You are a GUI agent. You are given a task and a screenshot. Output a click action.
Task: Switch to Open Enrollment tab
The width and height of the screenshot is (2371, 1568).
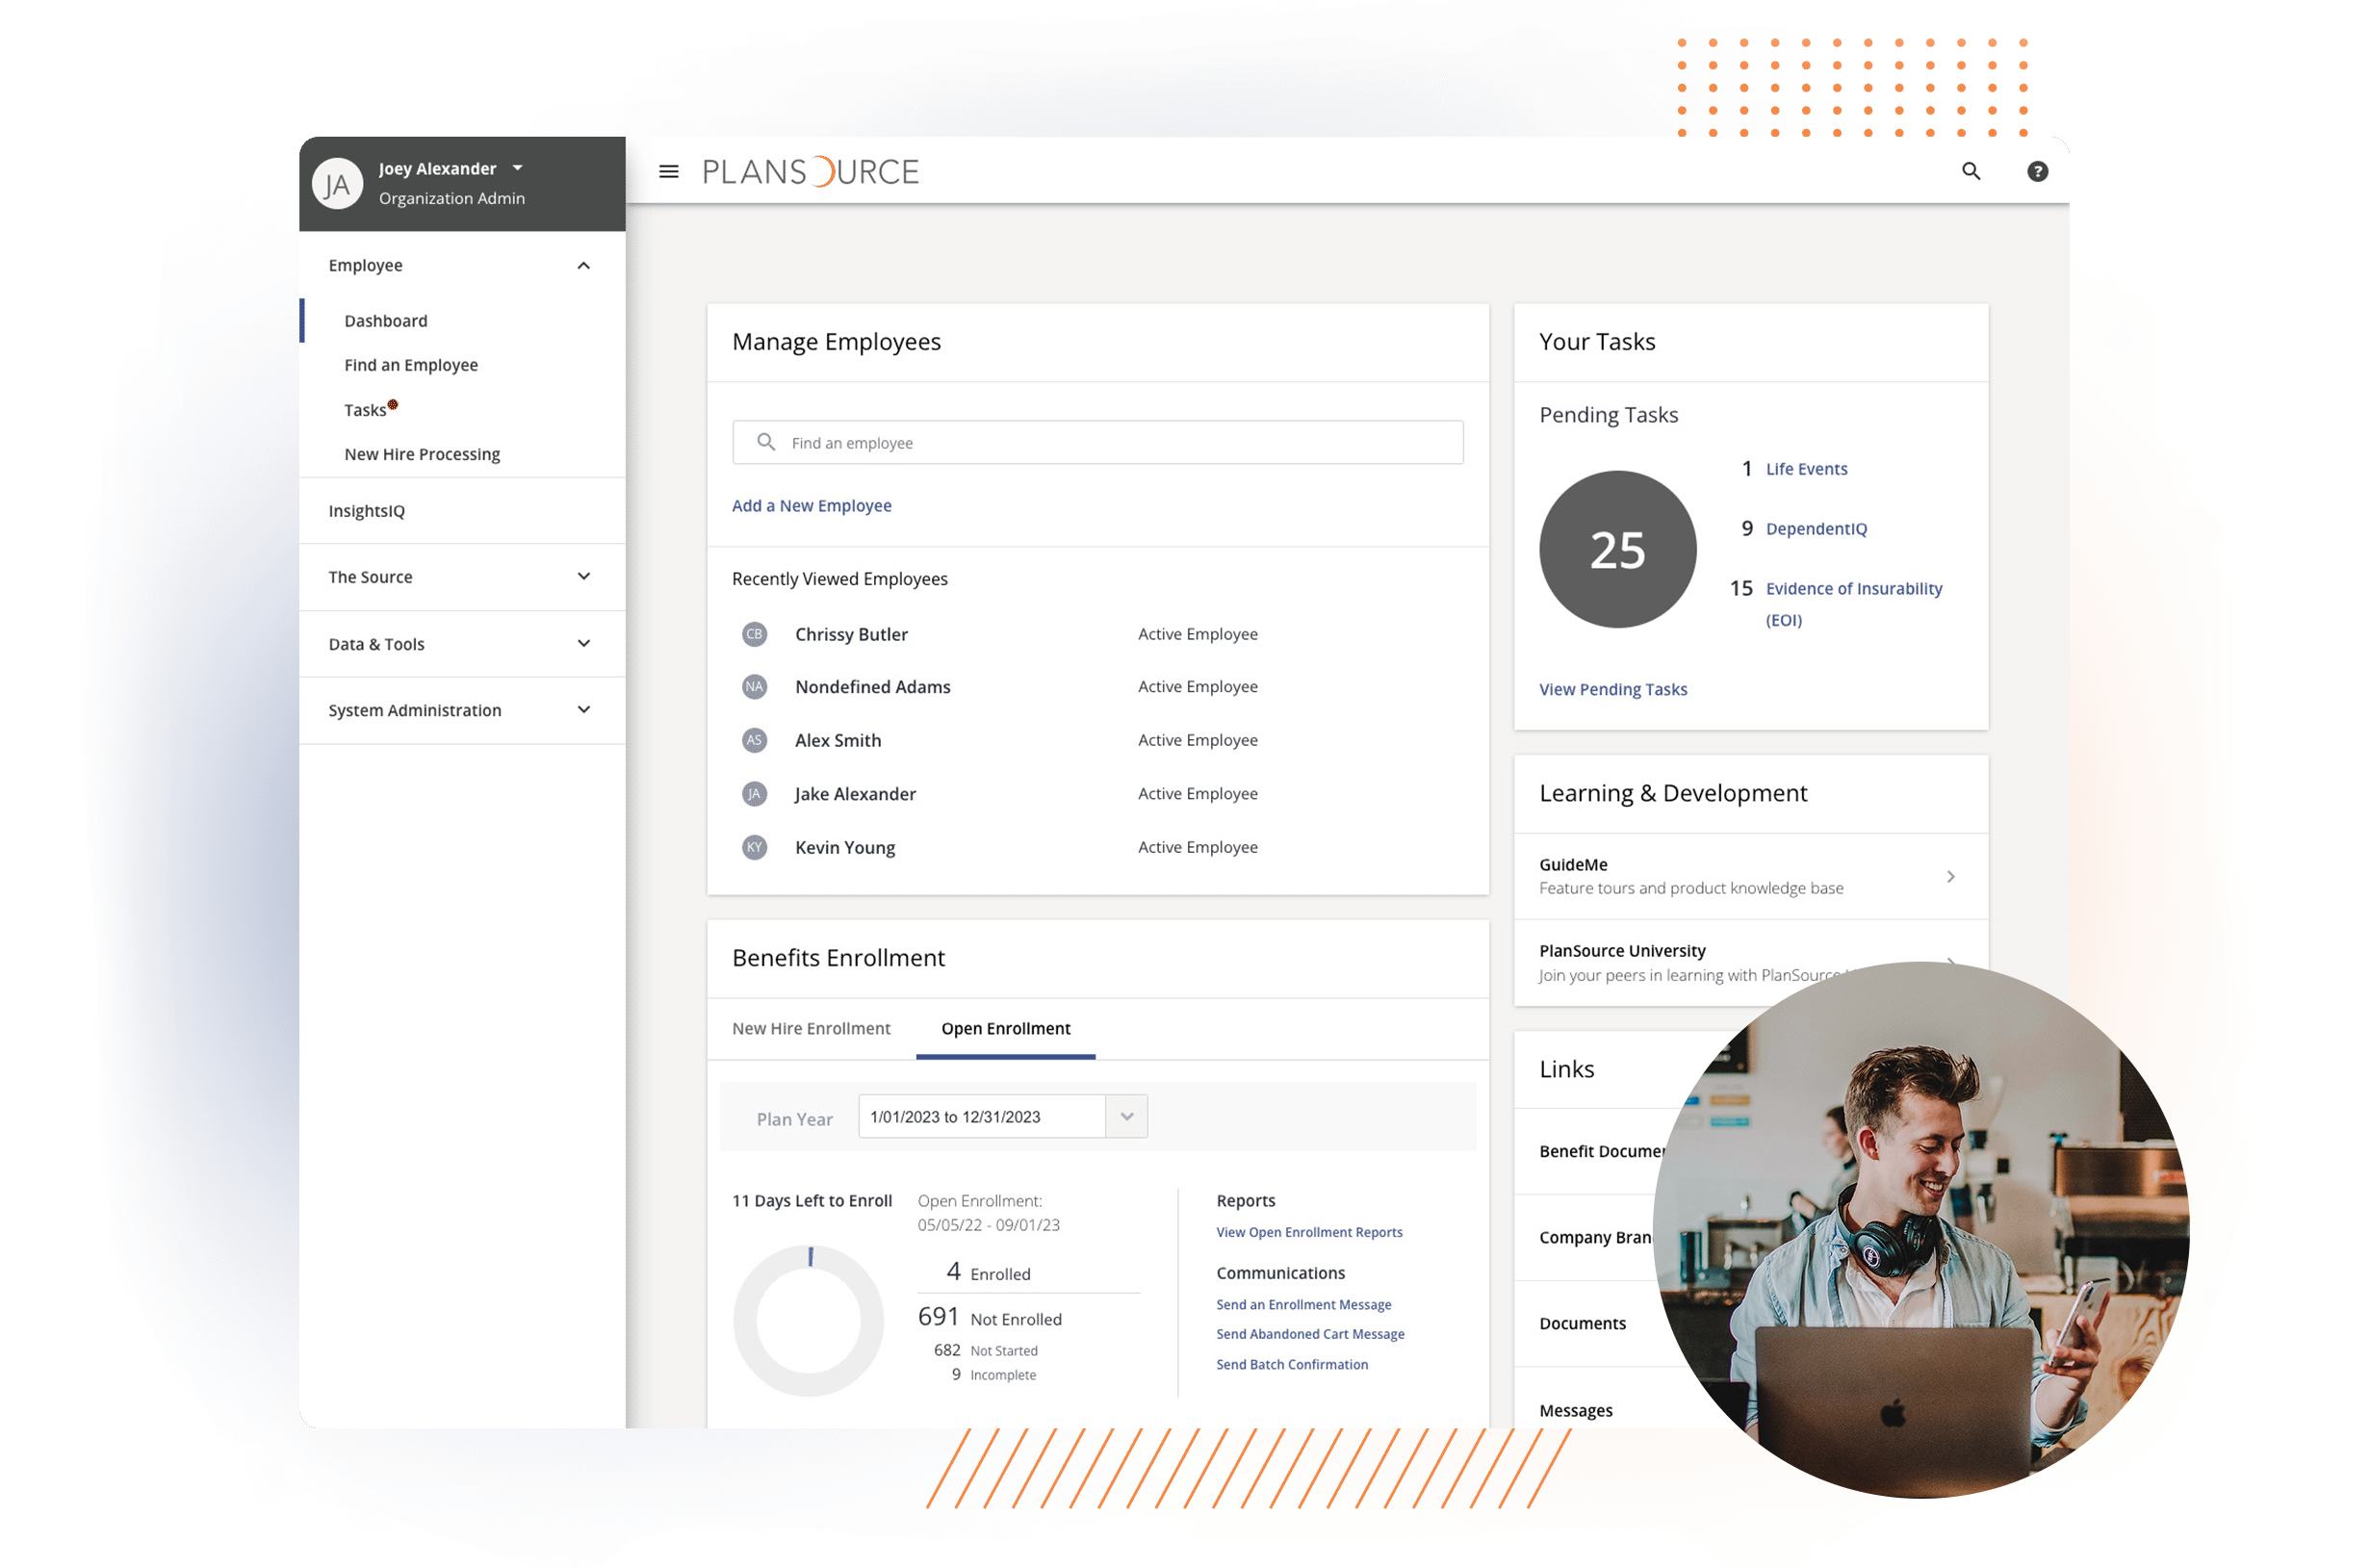[x=1006, y=1028]
